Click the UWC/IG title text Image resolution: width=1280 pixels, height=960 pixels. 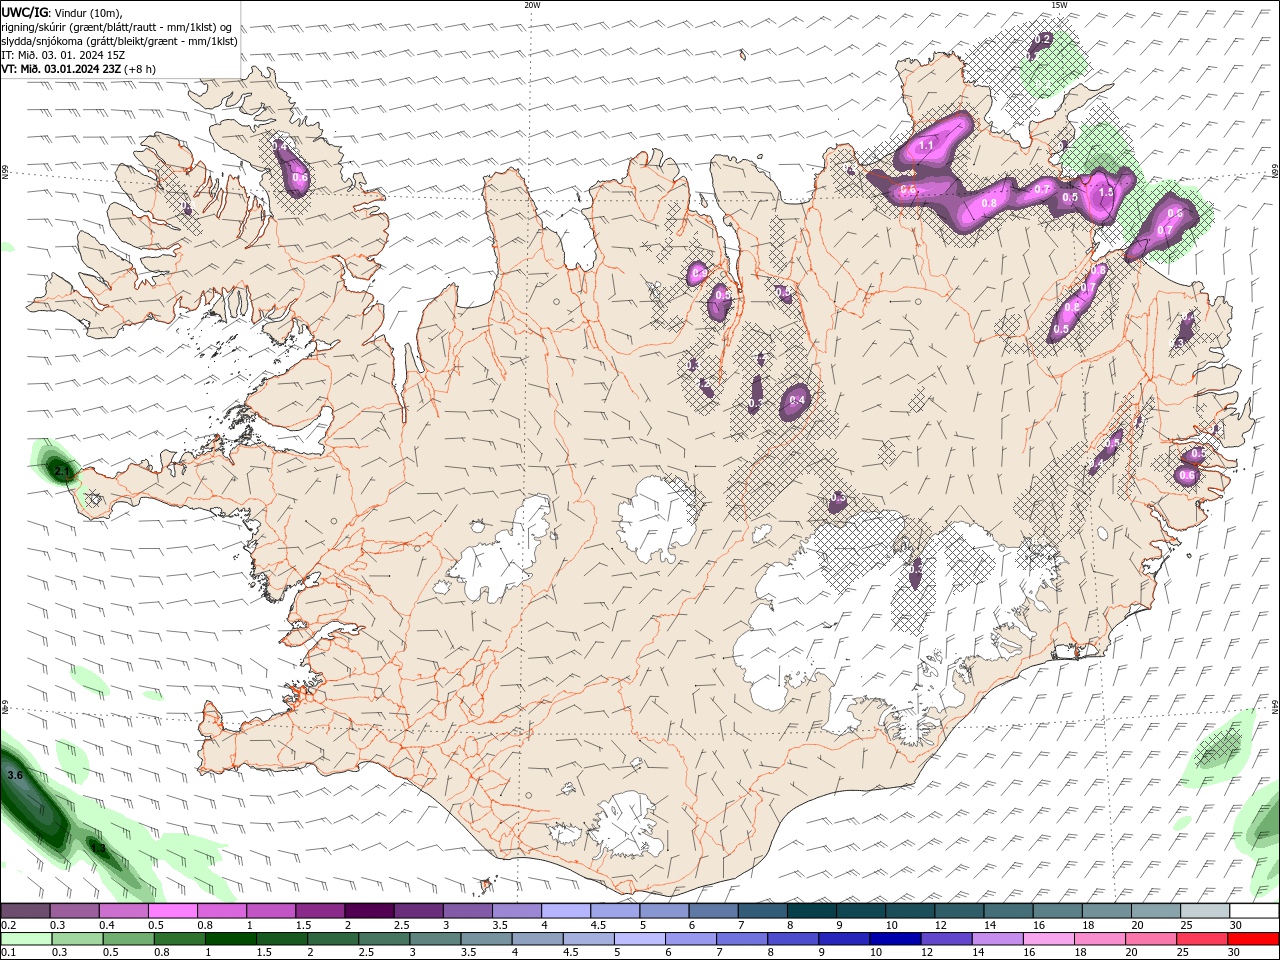(24, 12)
